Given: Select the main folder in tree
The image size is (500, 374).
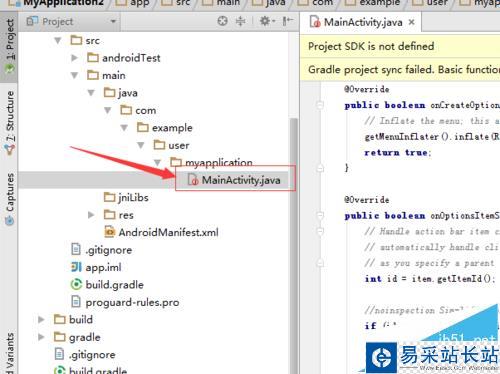Looking at the screenshot, I should [114, 76].
